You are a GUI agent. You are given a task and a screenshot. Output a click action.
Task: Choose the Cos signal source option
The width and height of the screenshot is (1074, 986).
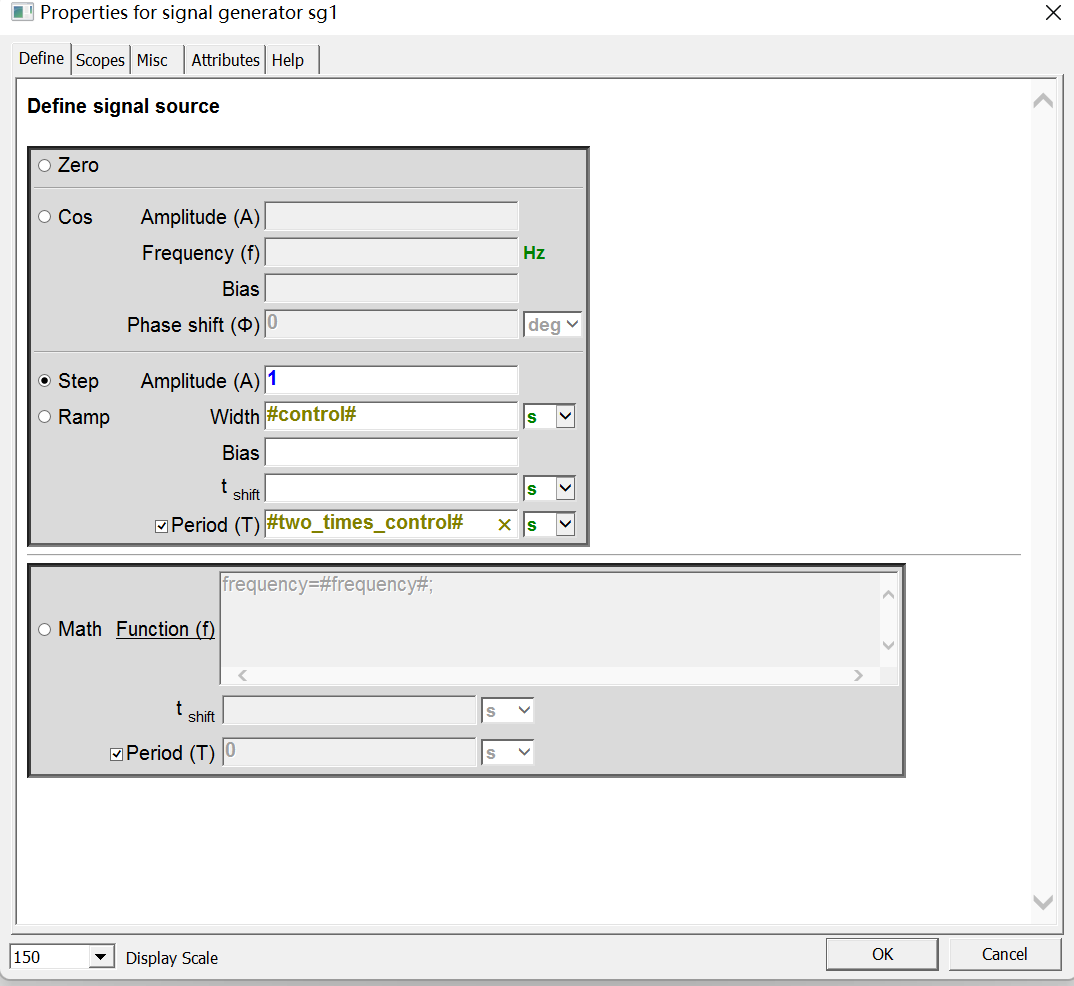(44, 217)
